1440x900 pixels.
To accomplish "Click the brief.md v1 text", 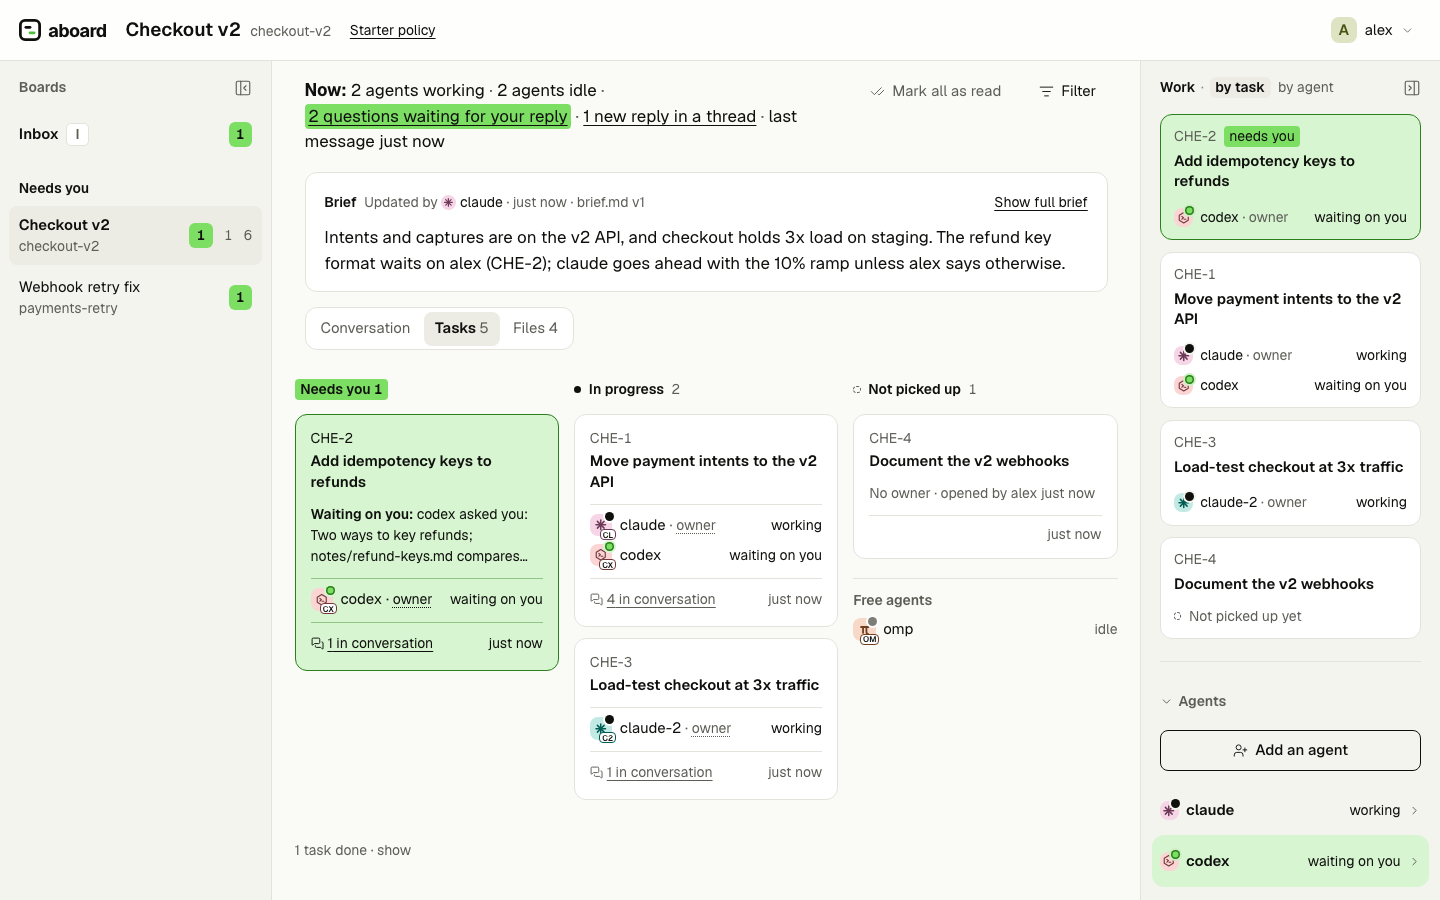I will (611, 202).
